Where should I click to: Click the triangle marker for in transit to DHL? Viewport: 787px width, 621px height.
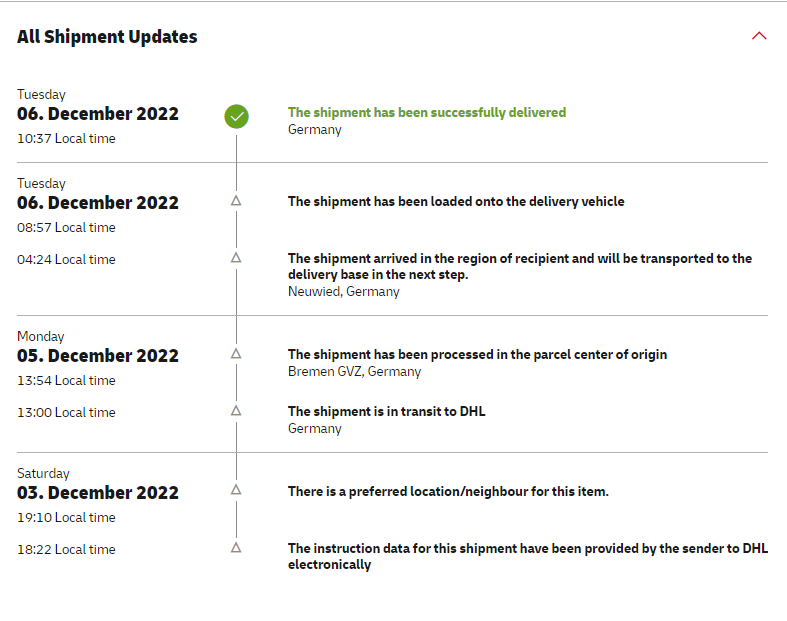tap(236, 411)
